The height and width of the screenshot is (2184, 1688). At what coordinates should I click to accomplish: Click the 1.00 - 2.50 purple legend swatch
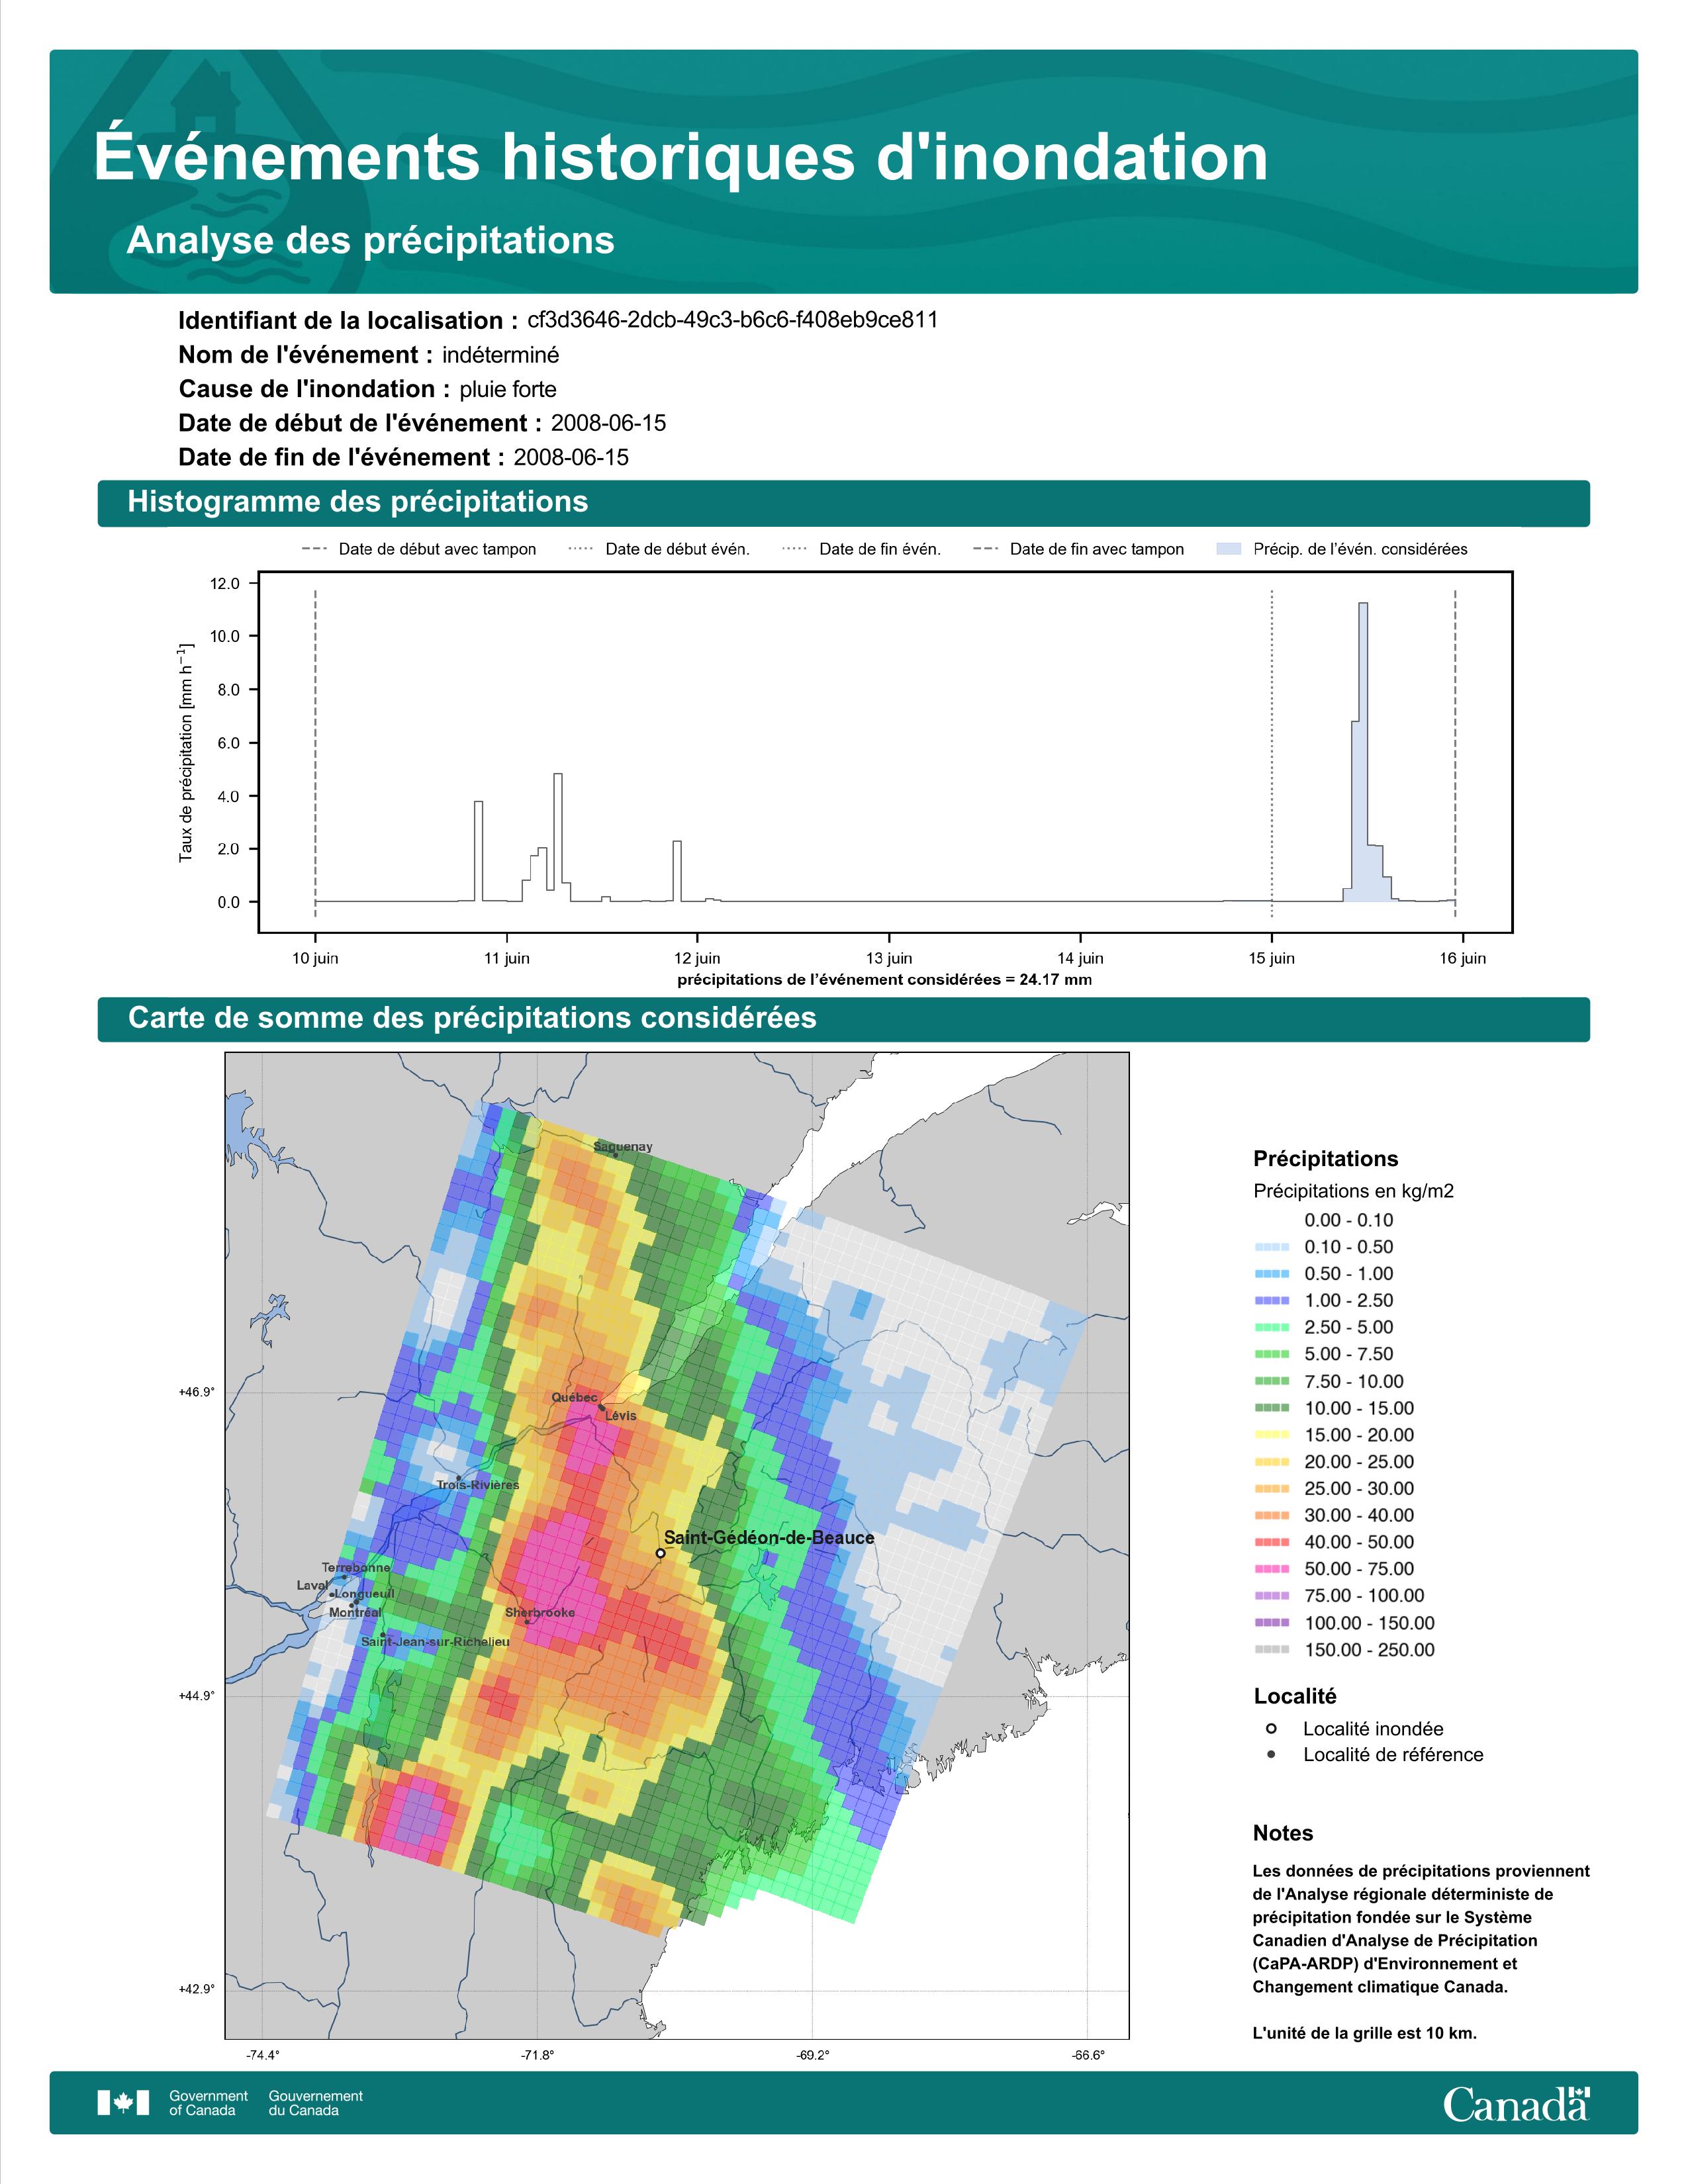(x=1271, y=1300)
